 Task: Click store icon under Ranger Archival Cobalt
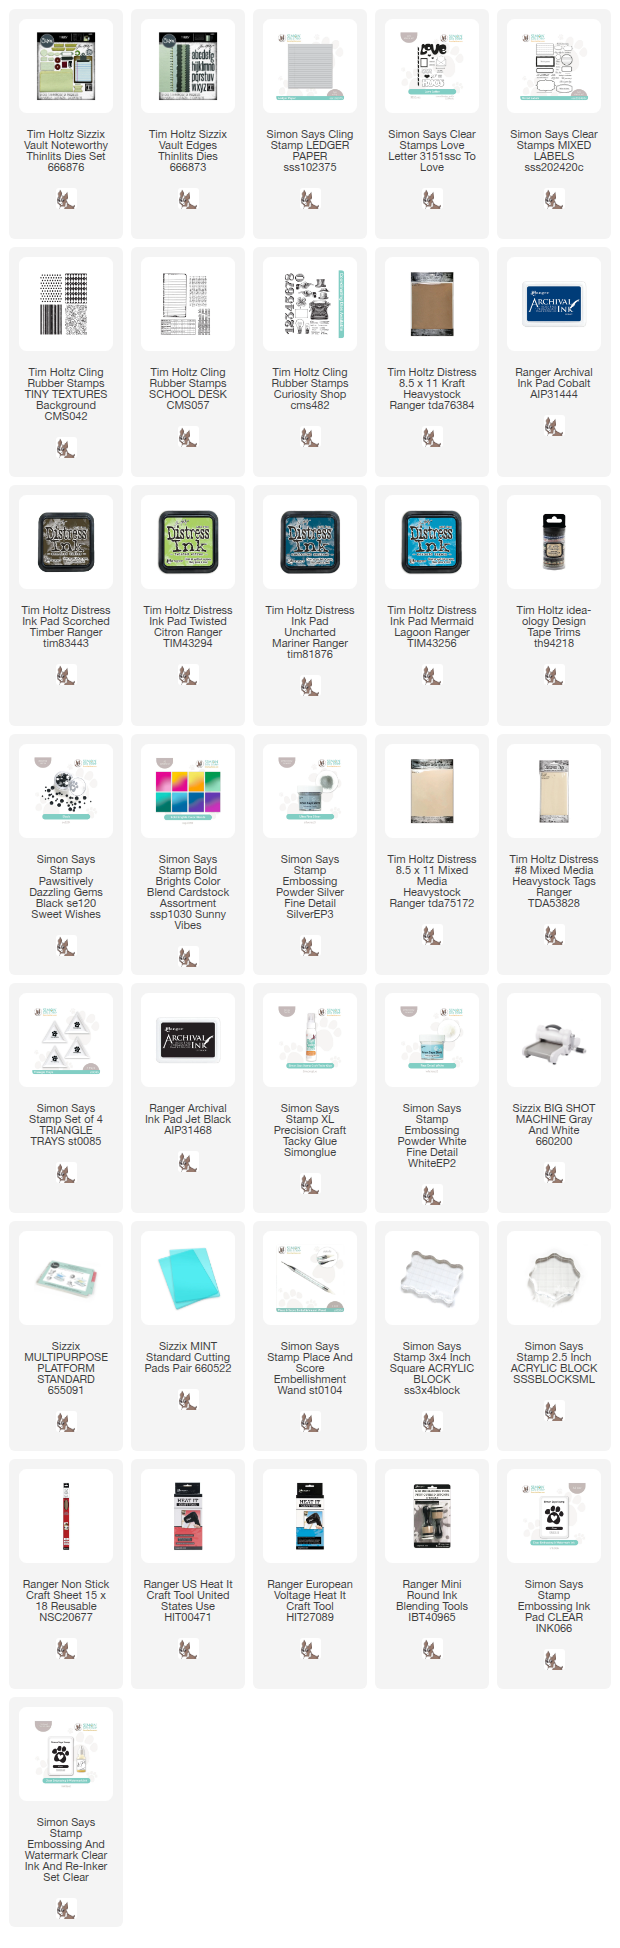554,426
